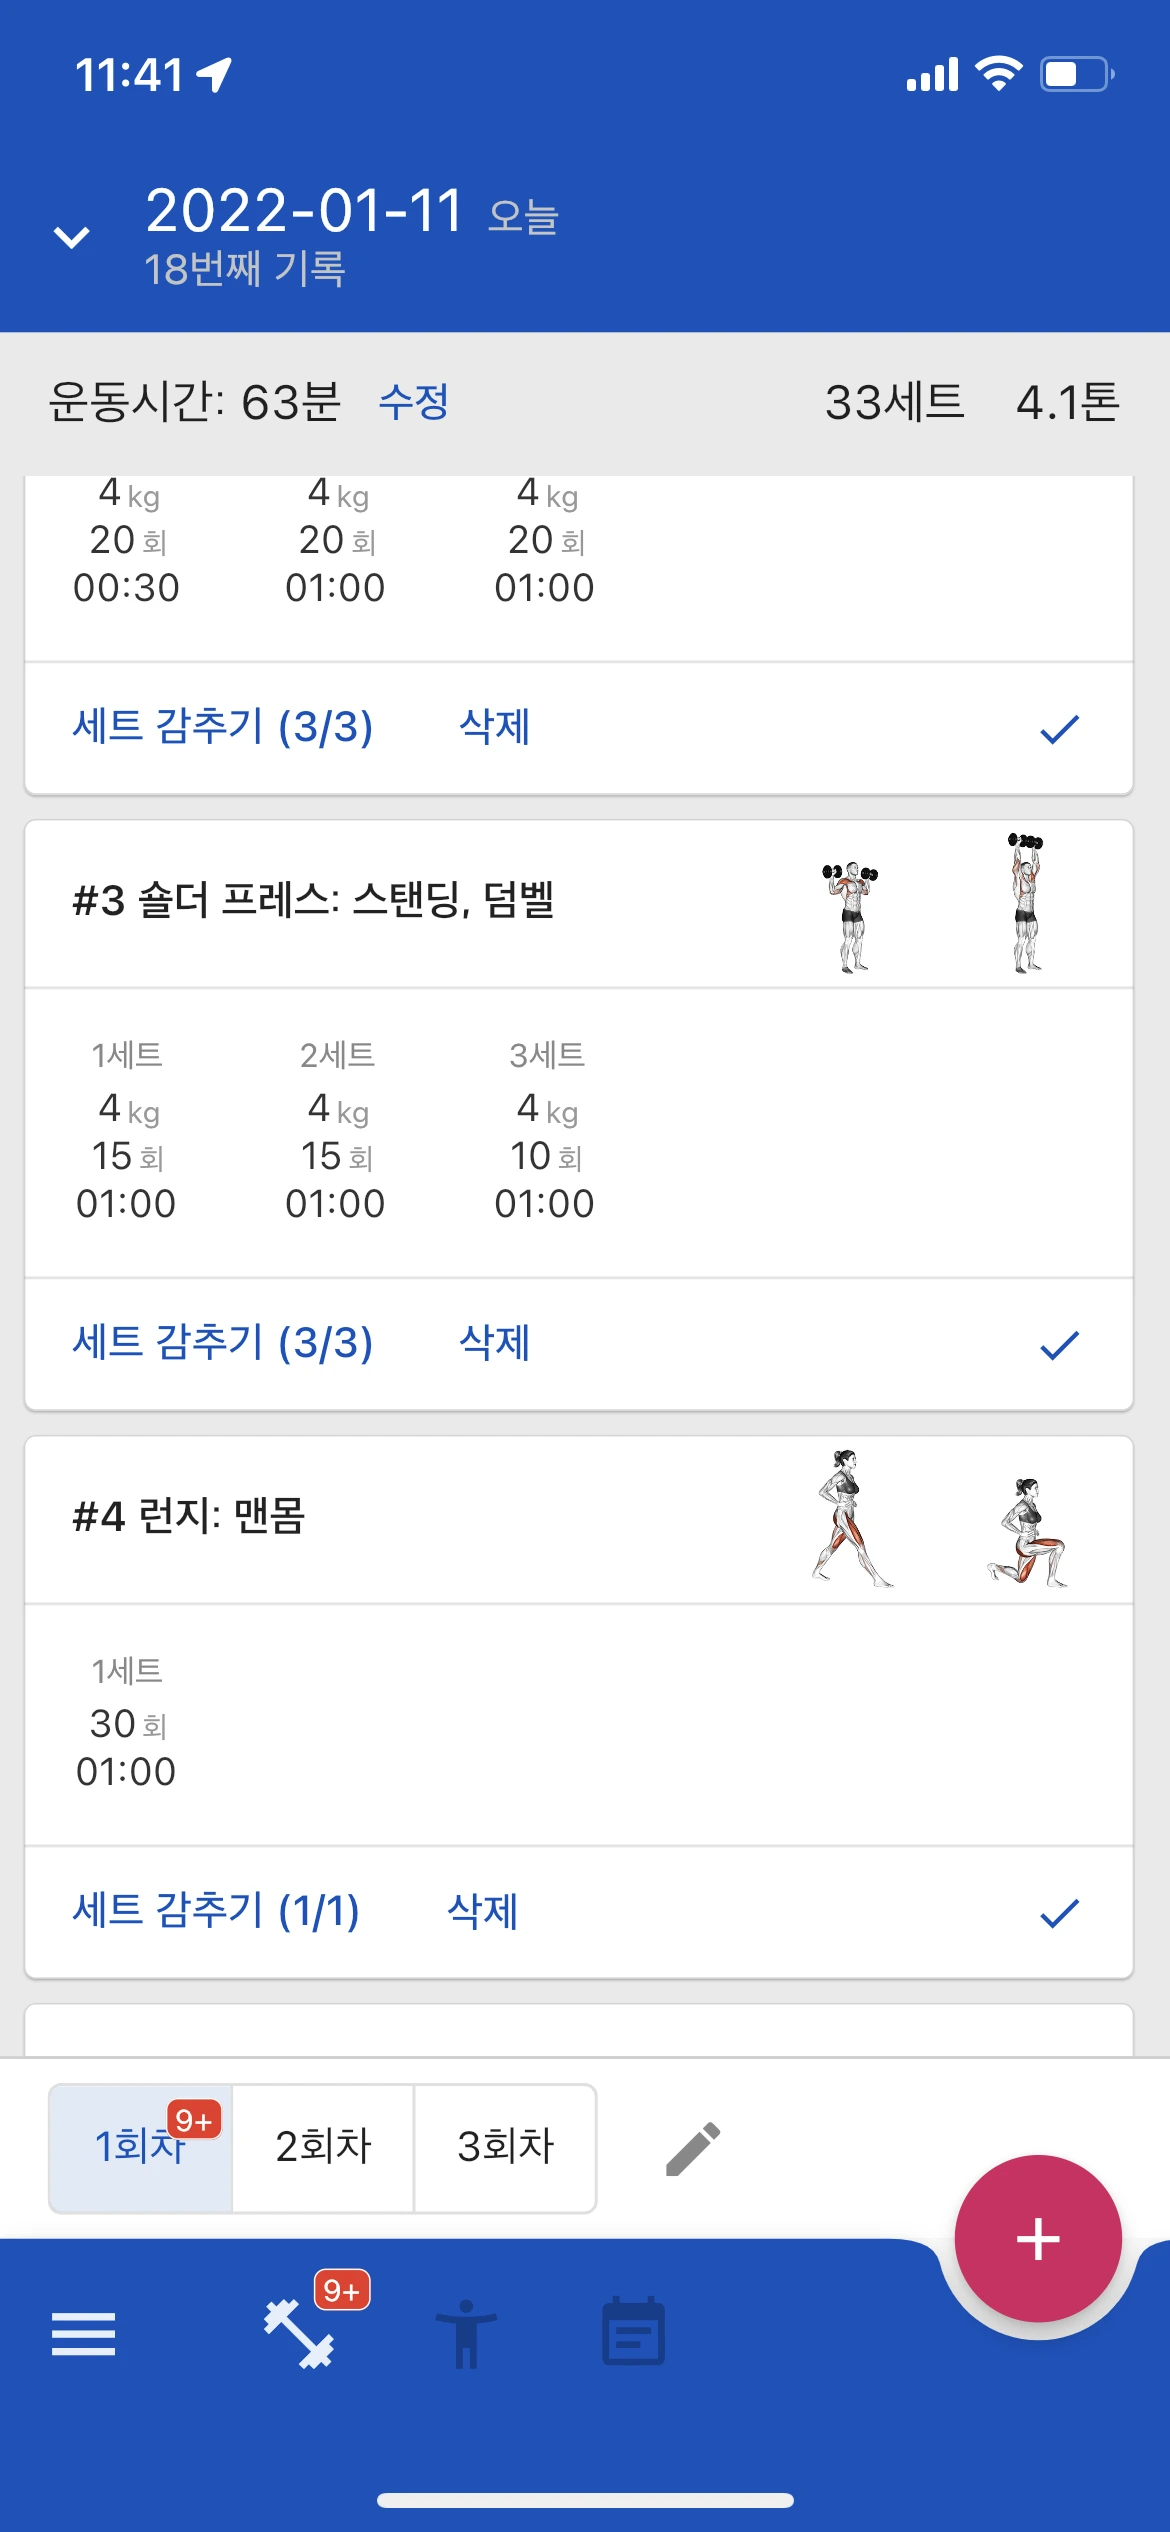This screenshot has width=1170, height=2532.
Task: Tap the dumbbell workout icon
Action: (x=298, y=2333)
